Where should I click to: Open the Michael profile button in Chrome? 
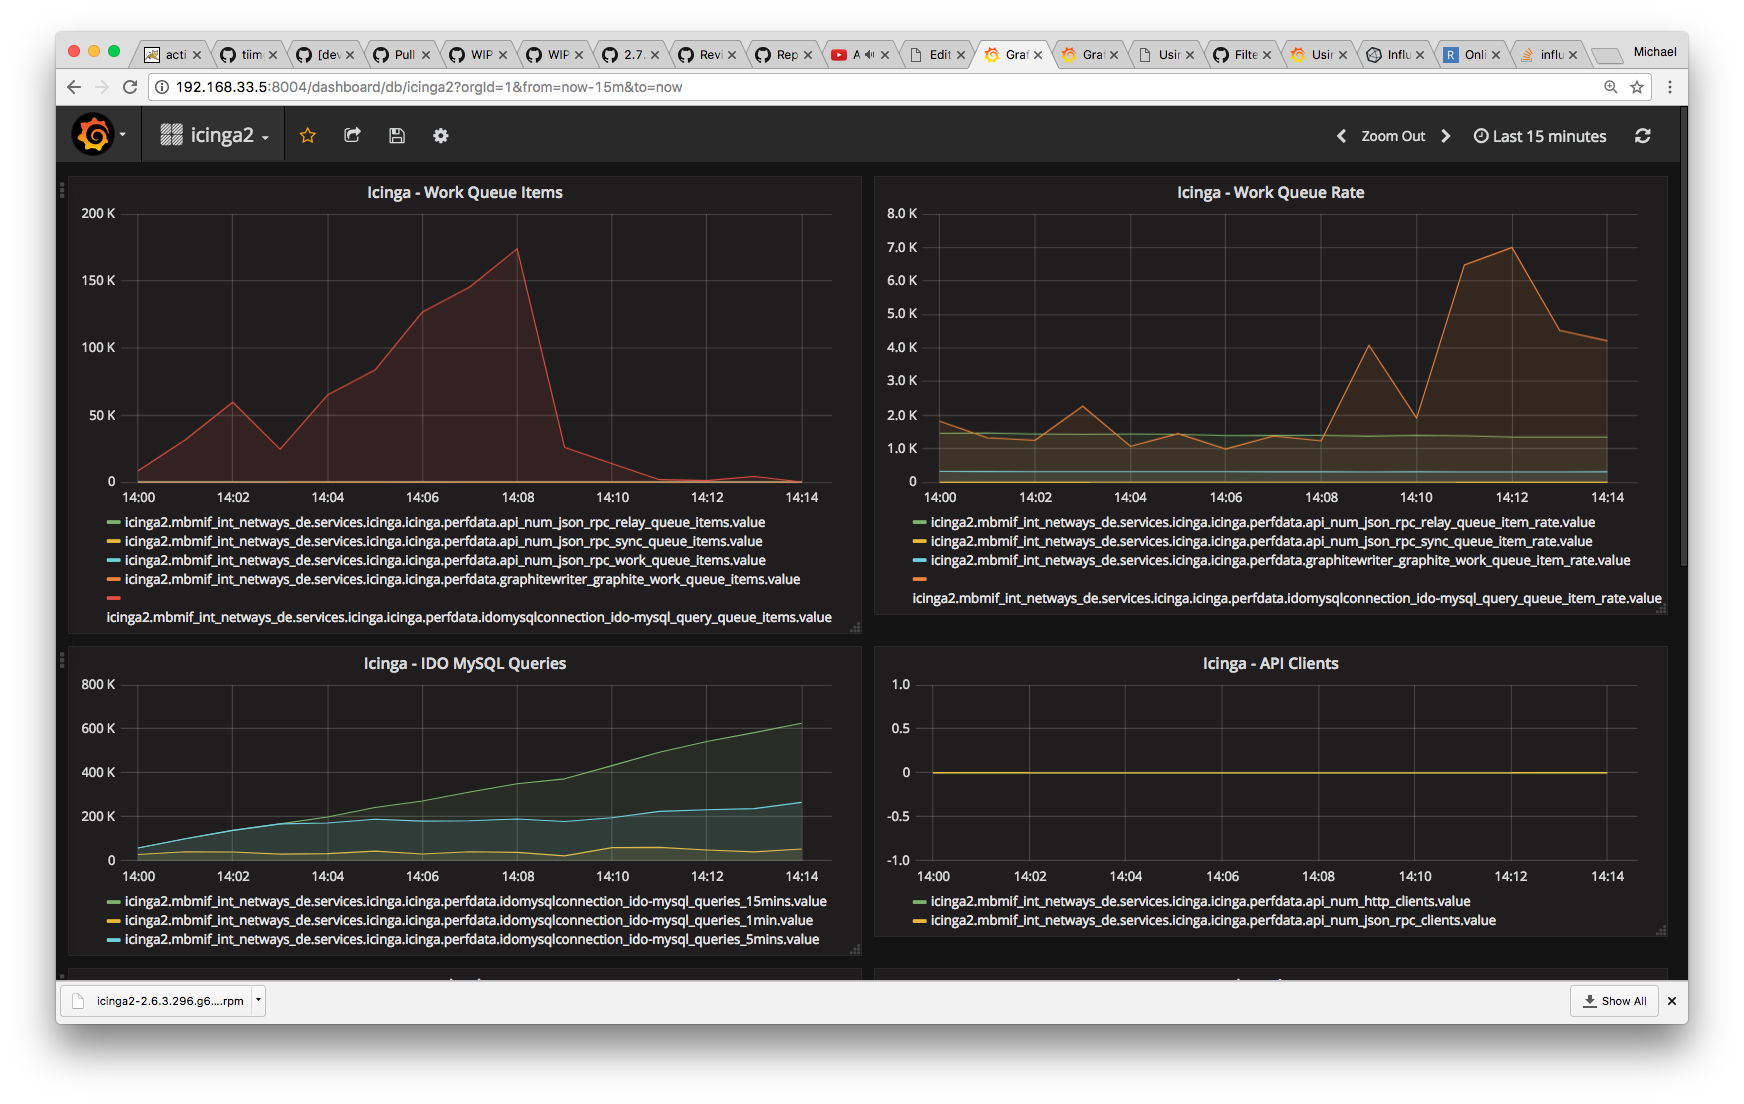tap(1655, 52)
